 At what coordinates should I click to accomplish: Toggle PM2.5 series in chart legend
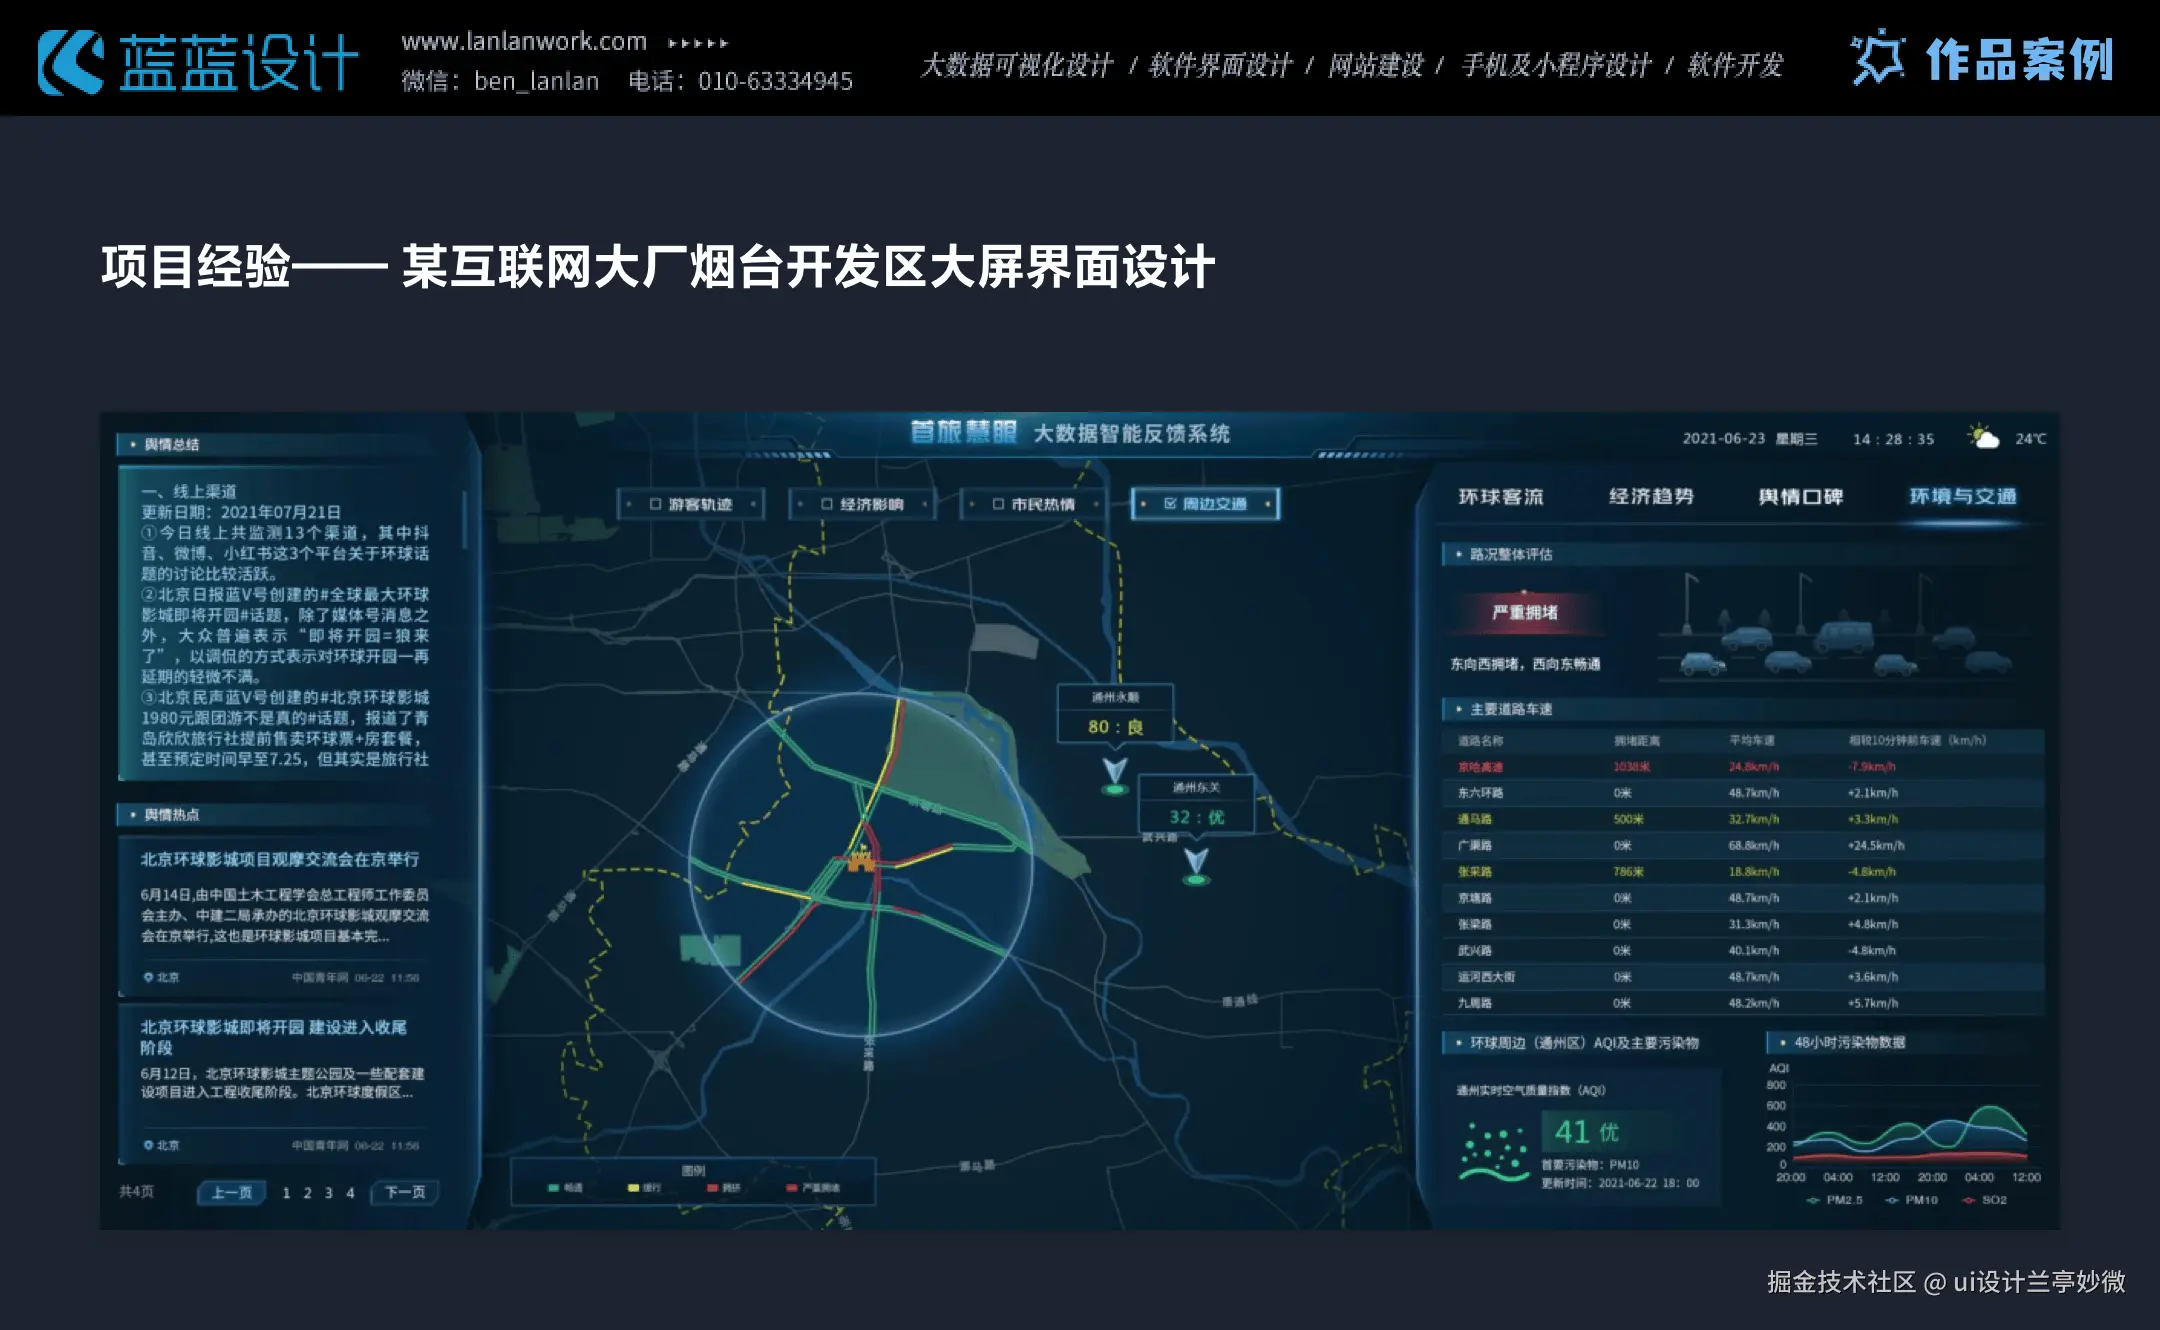pos(1836,1200)
